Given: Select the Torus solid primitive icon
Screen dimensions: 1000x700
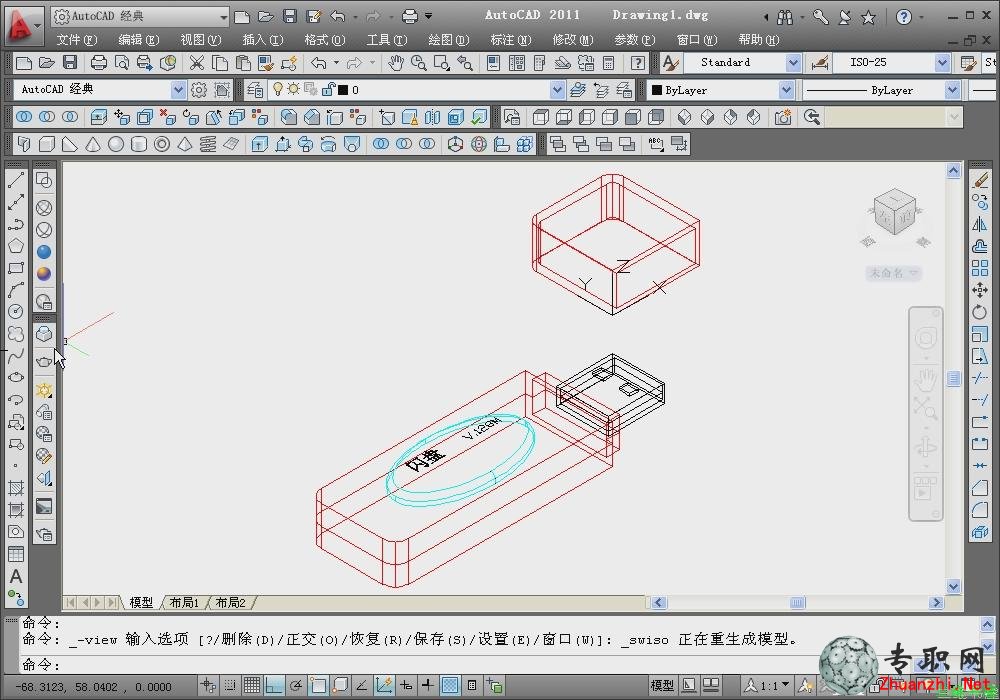Looking at the screenshot, I should (162, 145).
